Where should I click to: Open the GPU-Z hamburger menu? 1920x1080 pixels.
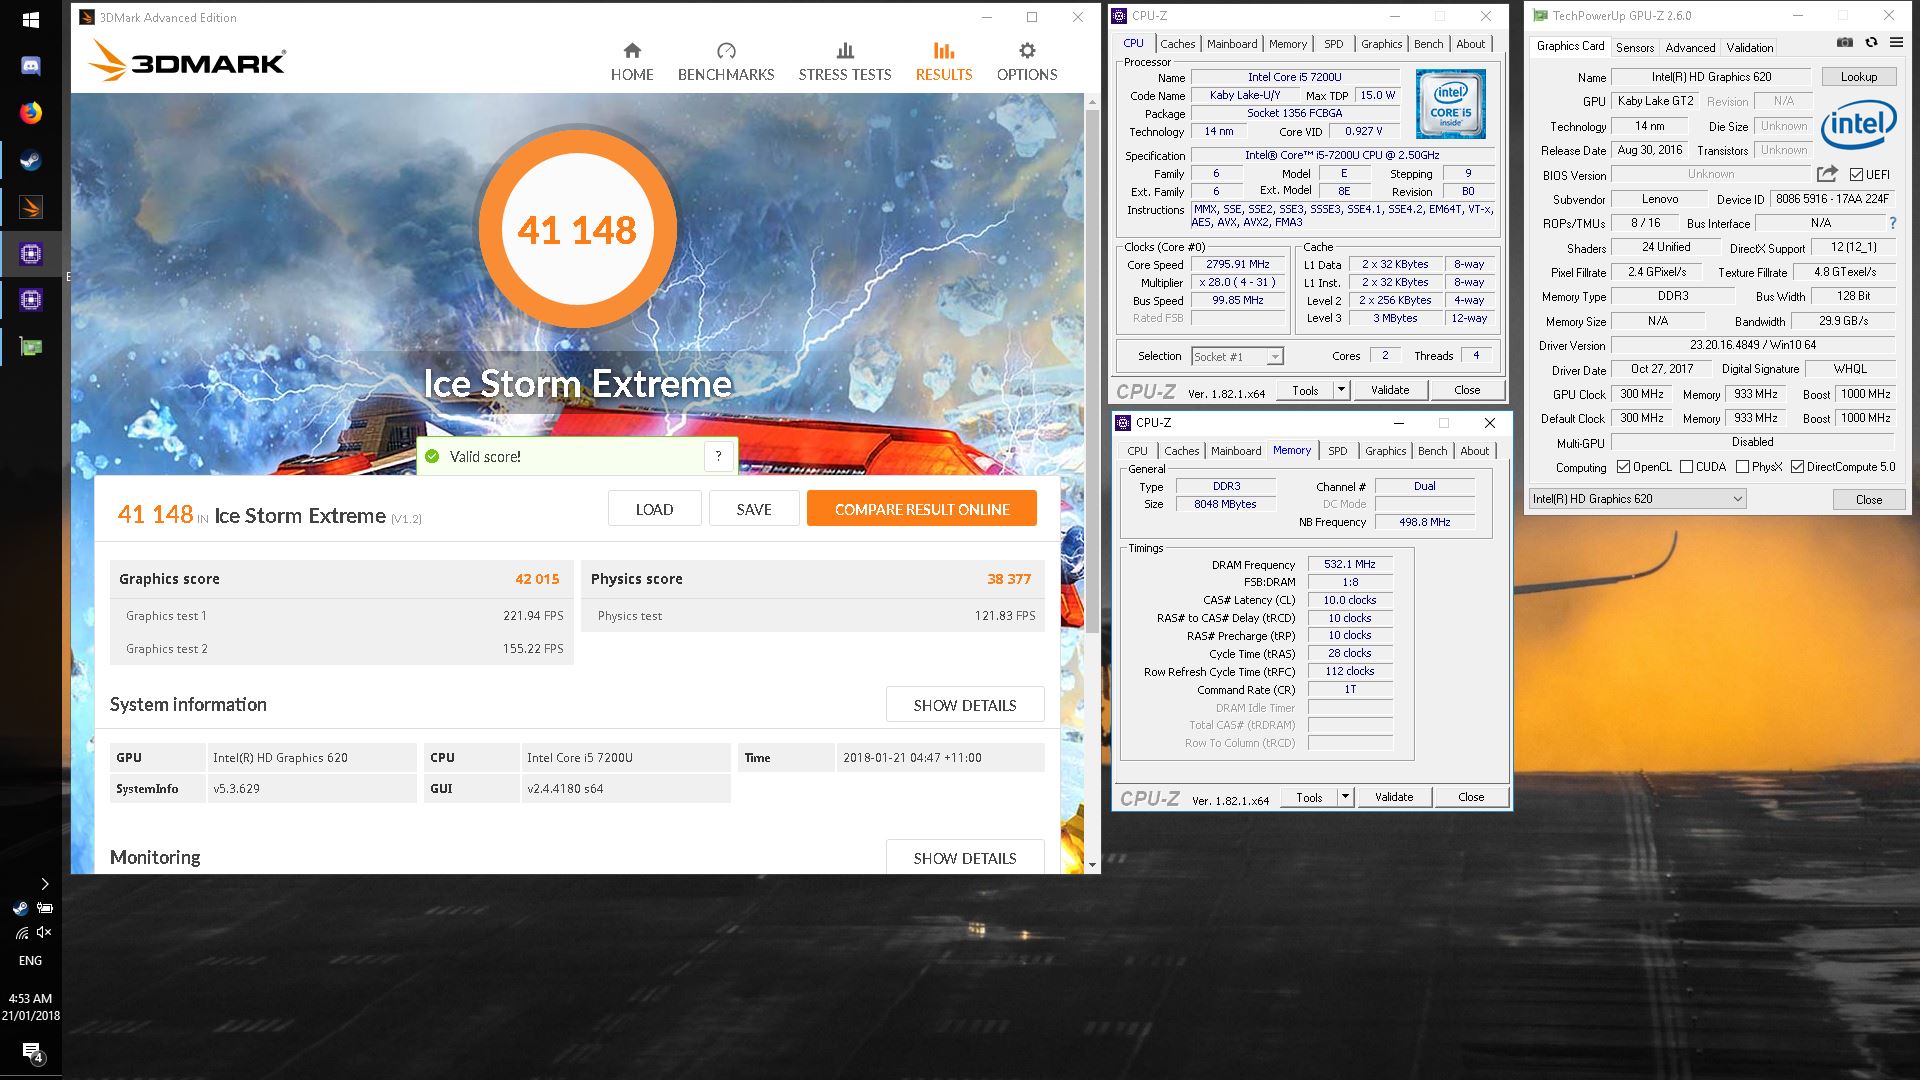(1896, 43)
